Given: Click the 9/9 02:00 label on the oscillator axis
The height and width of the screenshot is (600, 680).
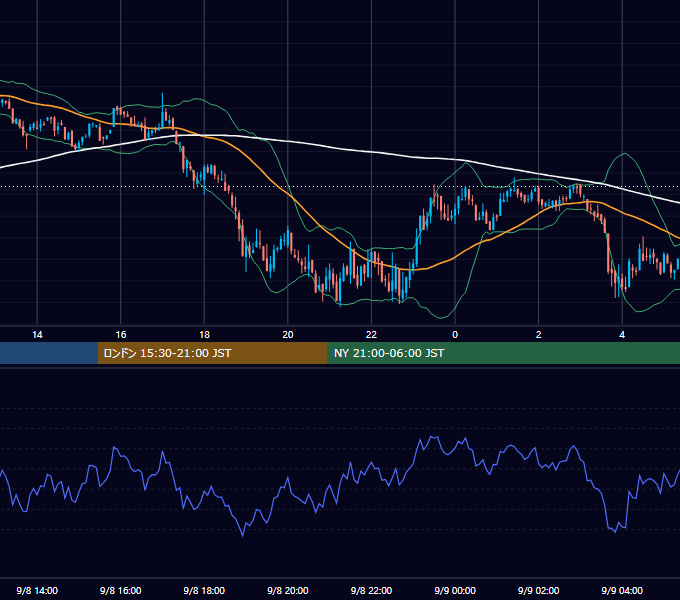Looking at the screenshot, I should (x=539, y=590).
